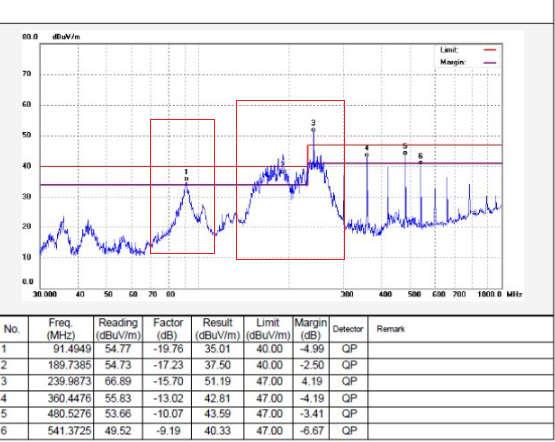Click the '400' x-axis frequency label

(385, 294)
